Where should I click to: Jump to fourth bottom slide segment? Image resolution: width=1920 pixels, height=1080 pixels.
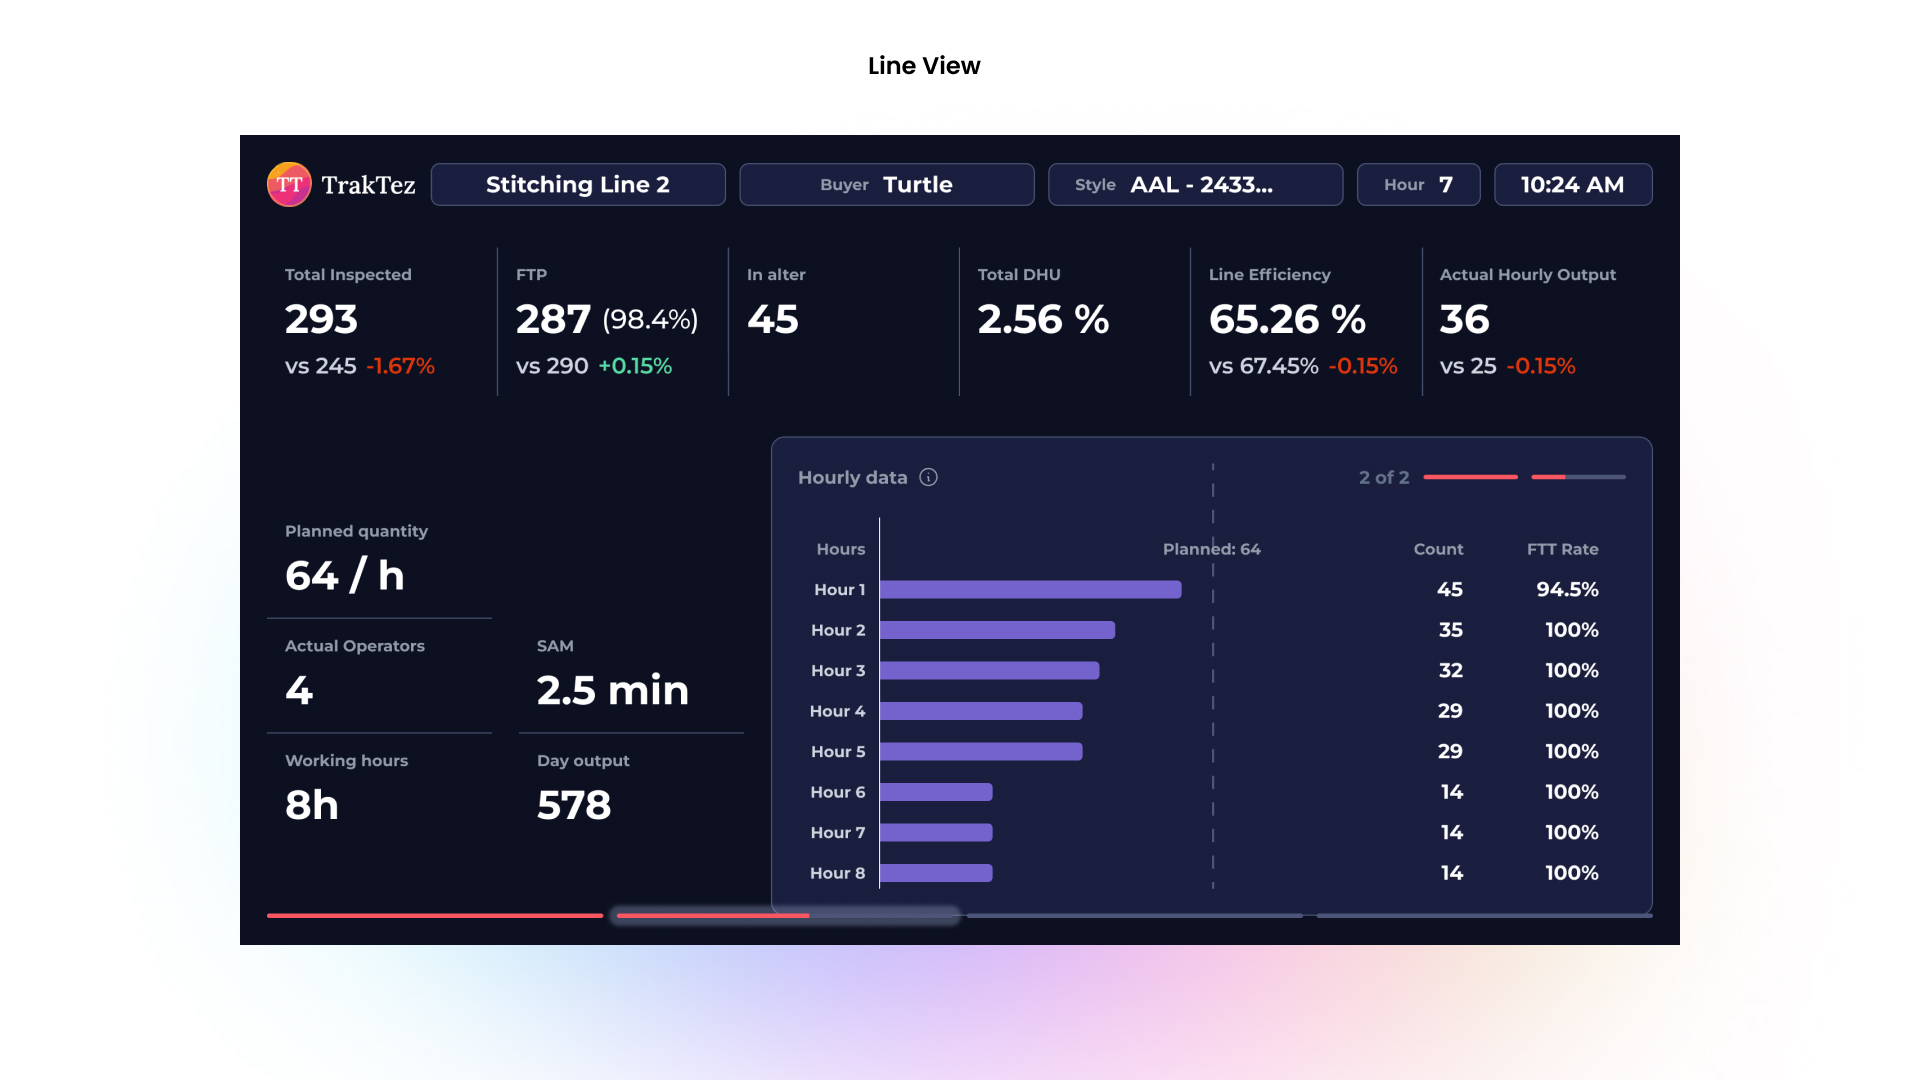1484,915
